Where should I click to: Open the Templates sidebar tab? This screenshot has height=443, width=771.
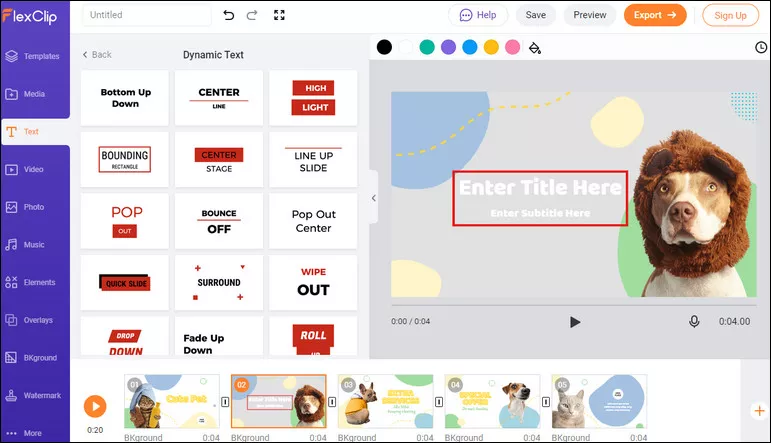(x=35, y=56)
